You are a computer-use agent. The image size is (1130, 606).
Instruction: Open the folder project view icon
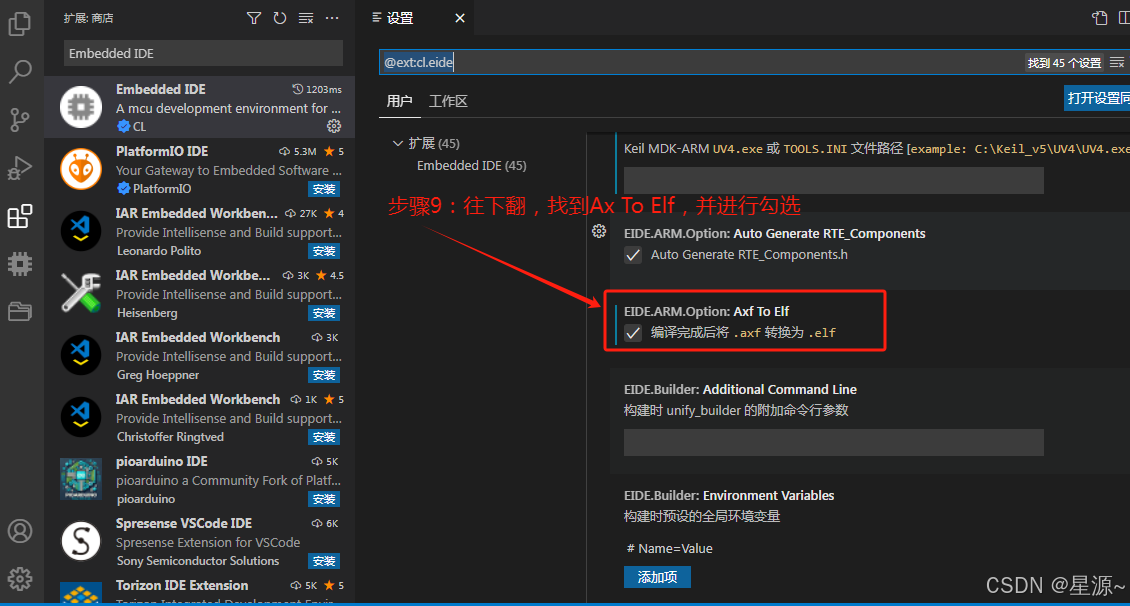[x=19, y=311]
